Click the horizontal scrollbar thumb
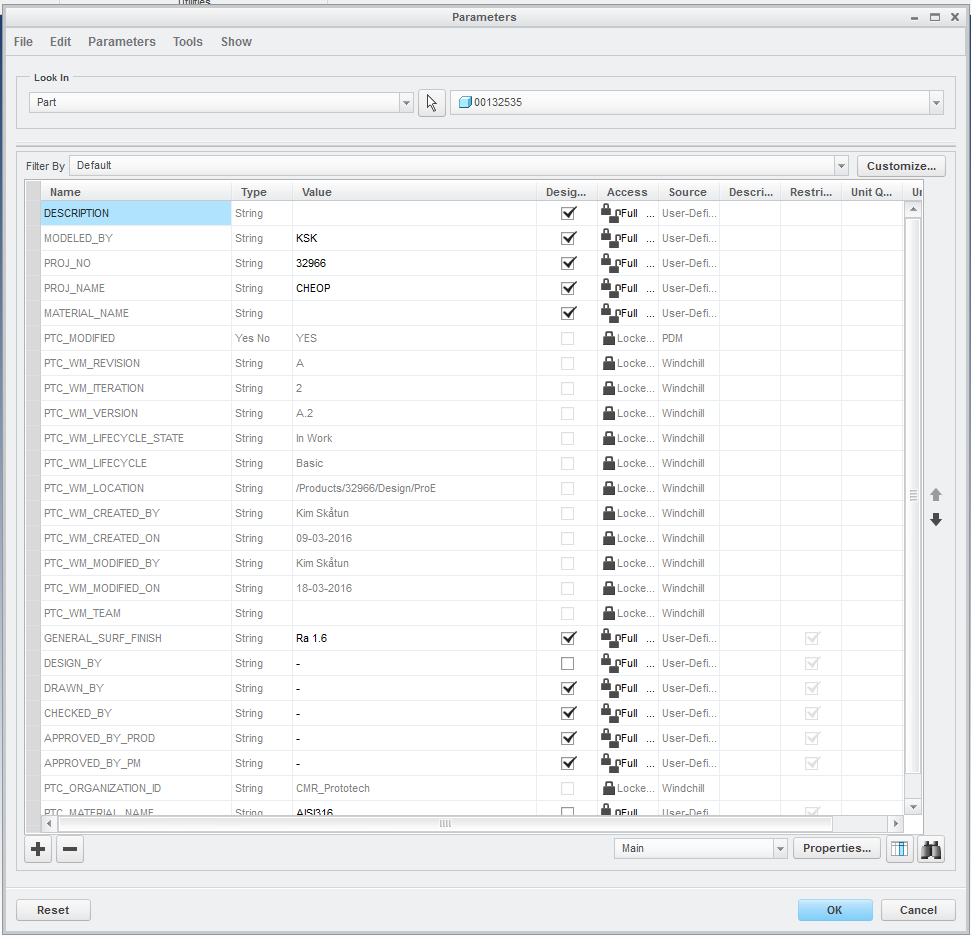This screenshot has width=971, height=938. [x=445, y=823]
